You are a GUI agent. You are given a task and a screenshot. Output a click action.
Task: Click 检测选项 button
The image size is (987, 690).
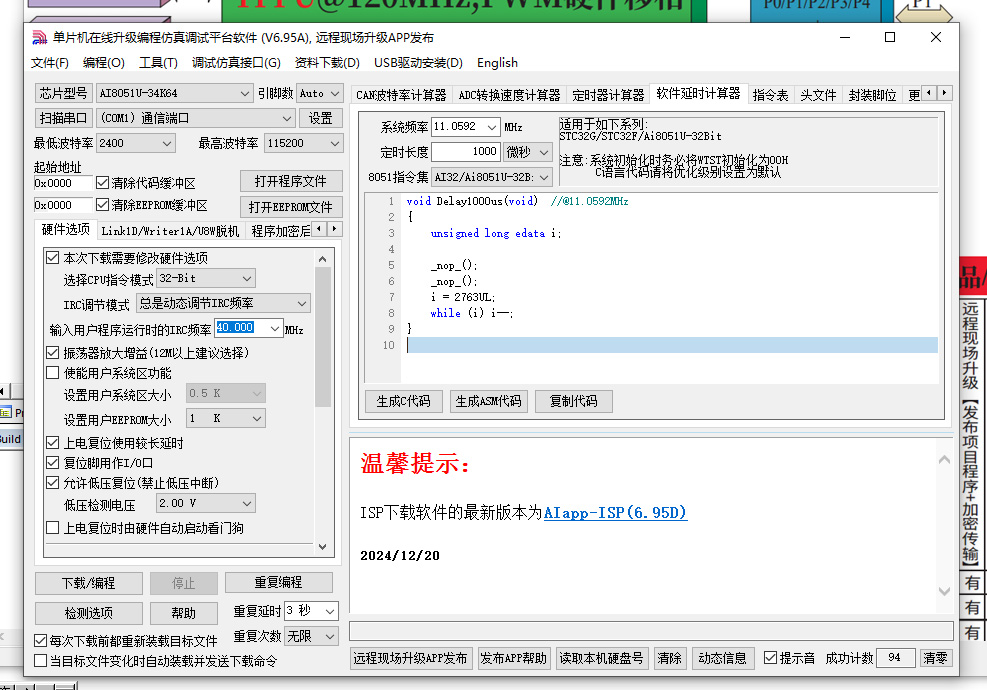(x=89, y=613)
